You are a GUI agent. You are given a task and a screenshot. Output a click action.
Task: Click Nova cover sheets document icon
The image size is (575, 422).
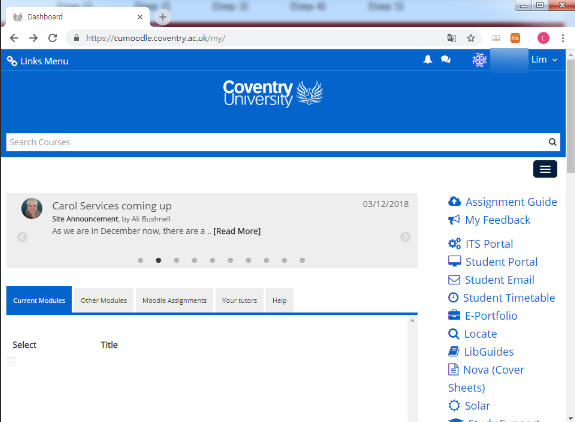click(x=453, y=369)
